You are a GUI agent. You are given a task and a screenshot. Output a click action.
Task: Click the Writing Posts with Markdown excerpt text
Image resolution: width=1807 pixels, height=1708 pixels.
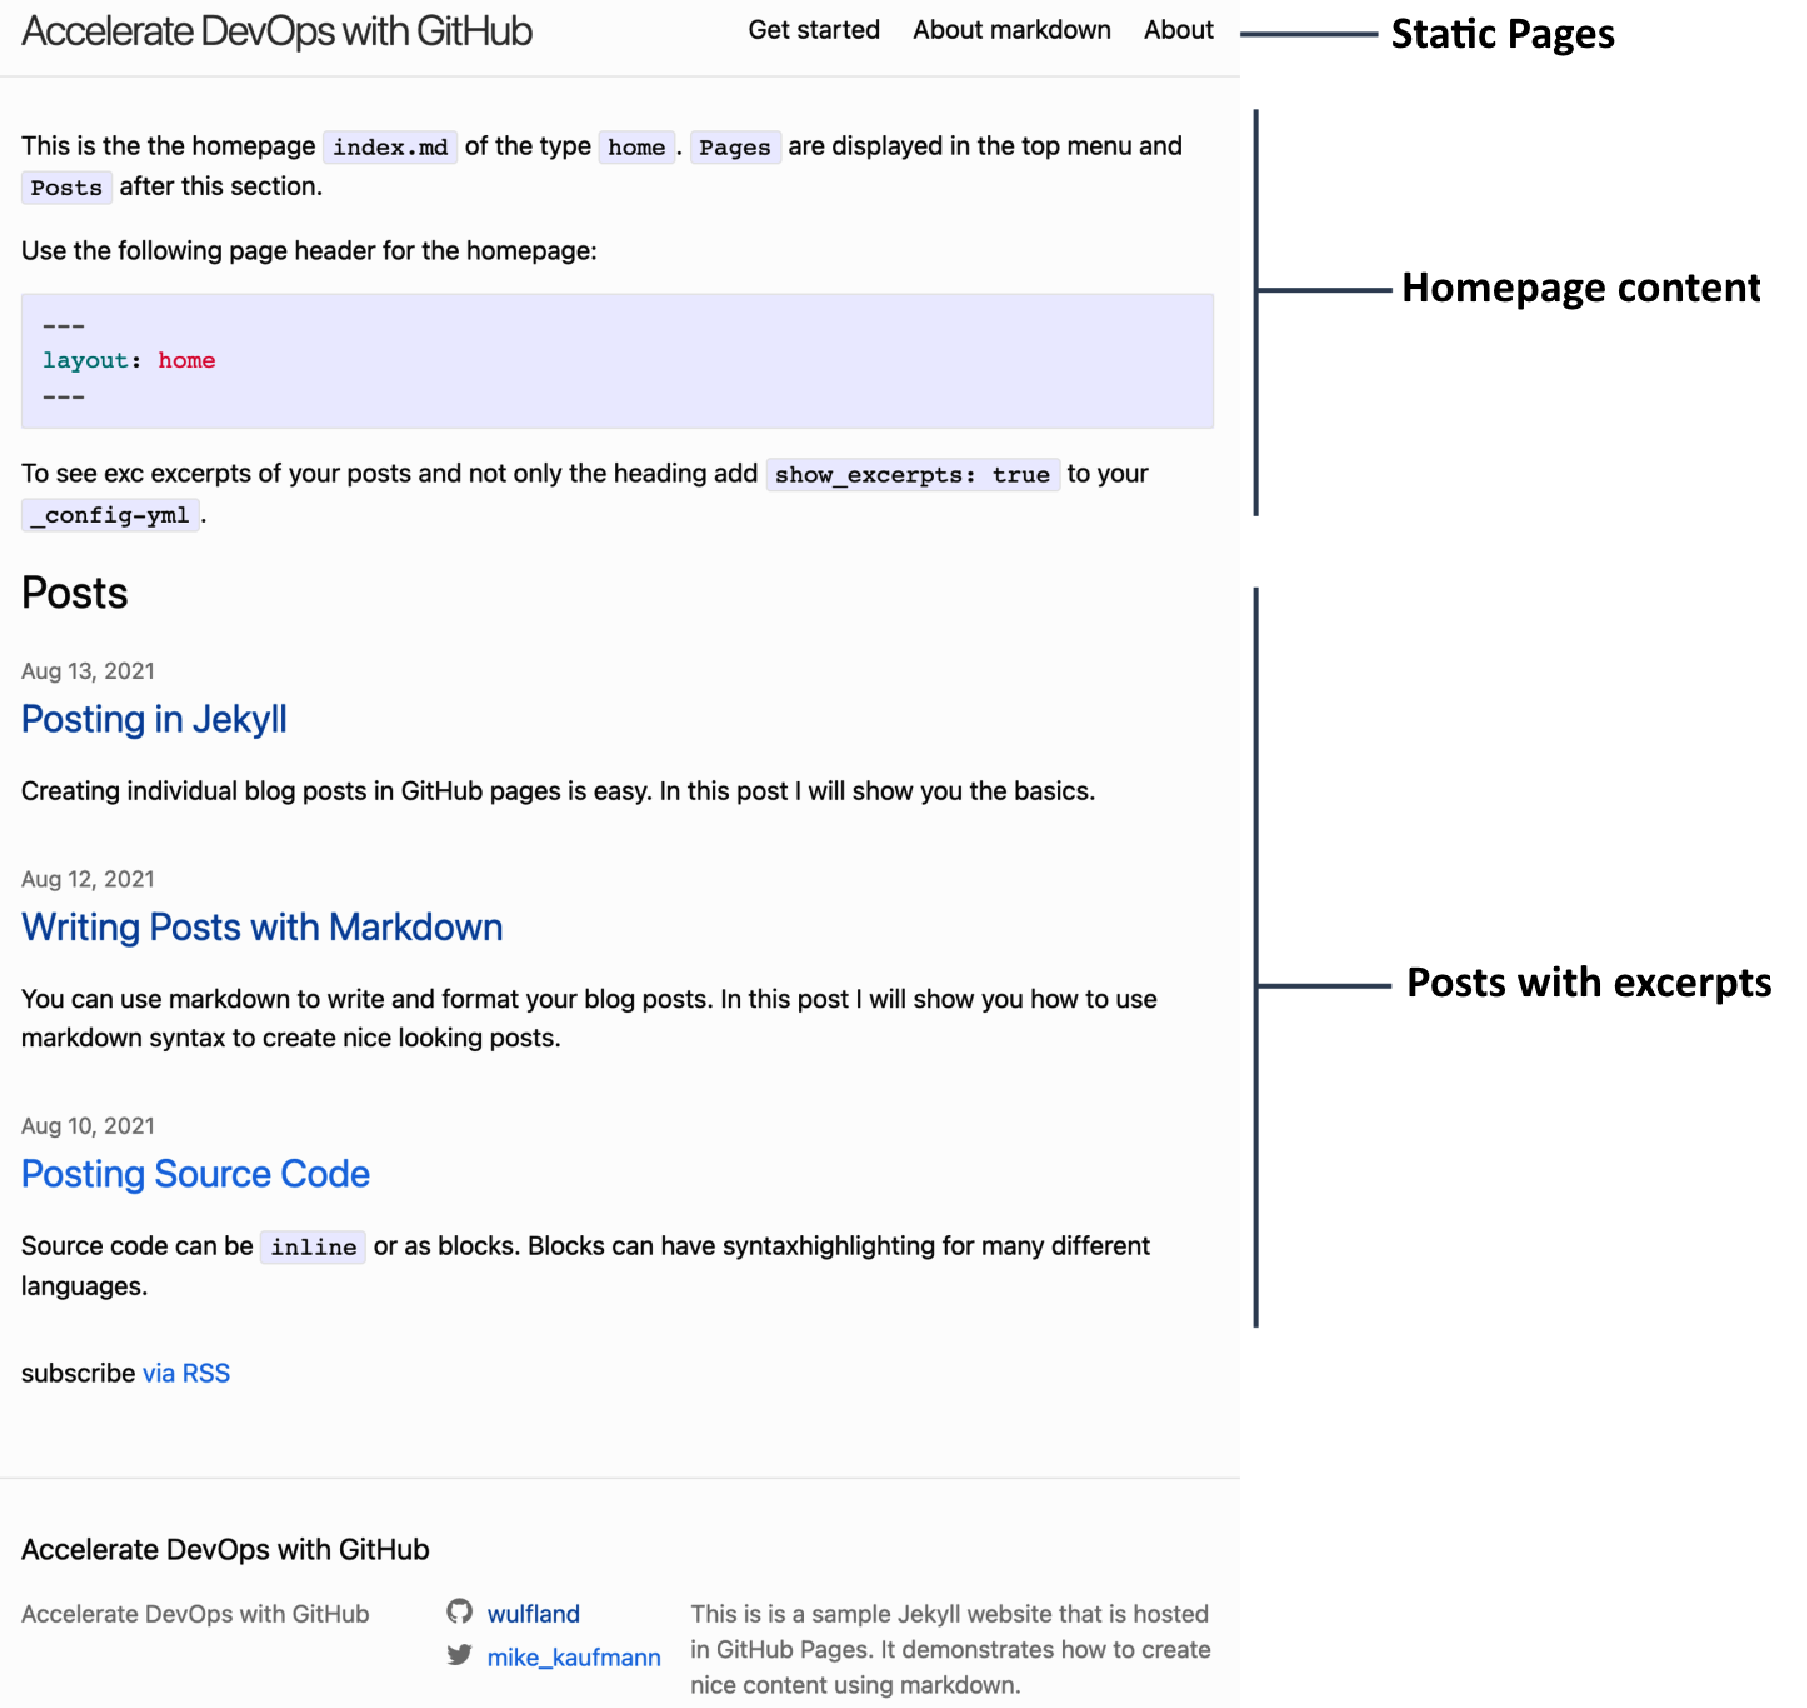point(589,1018)
